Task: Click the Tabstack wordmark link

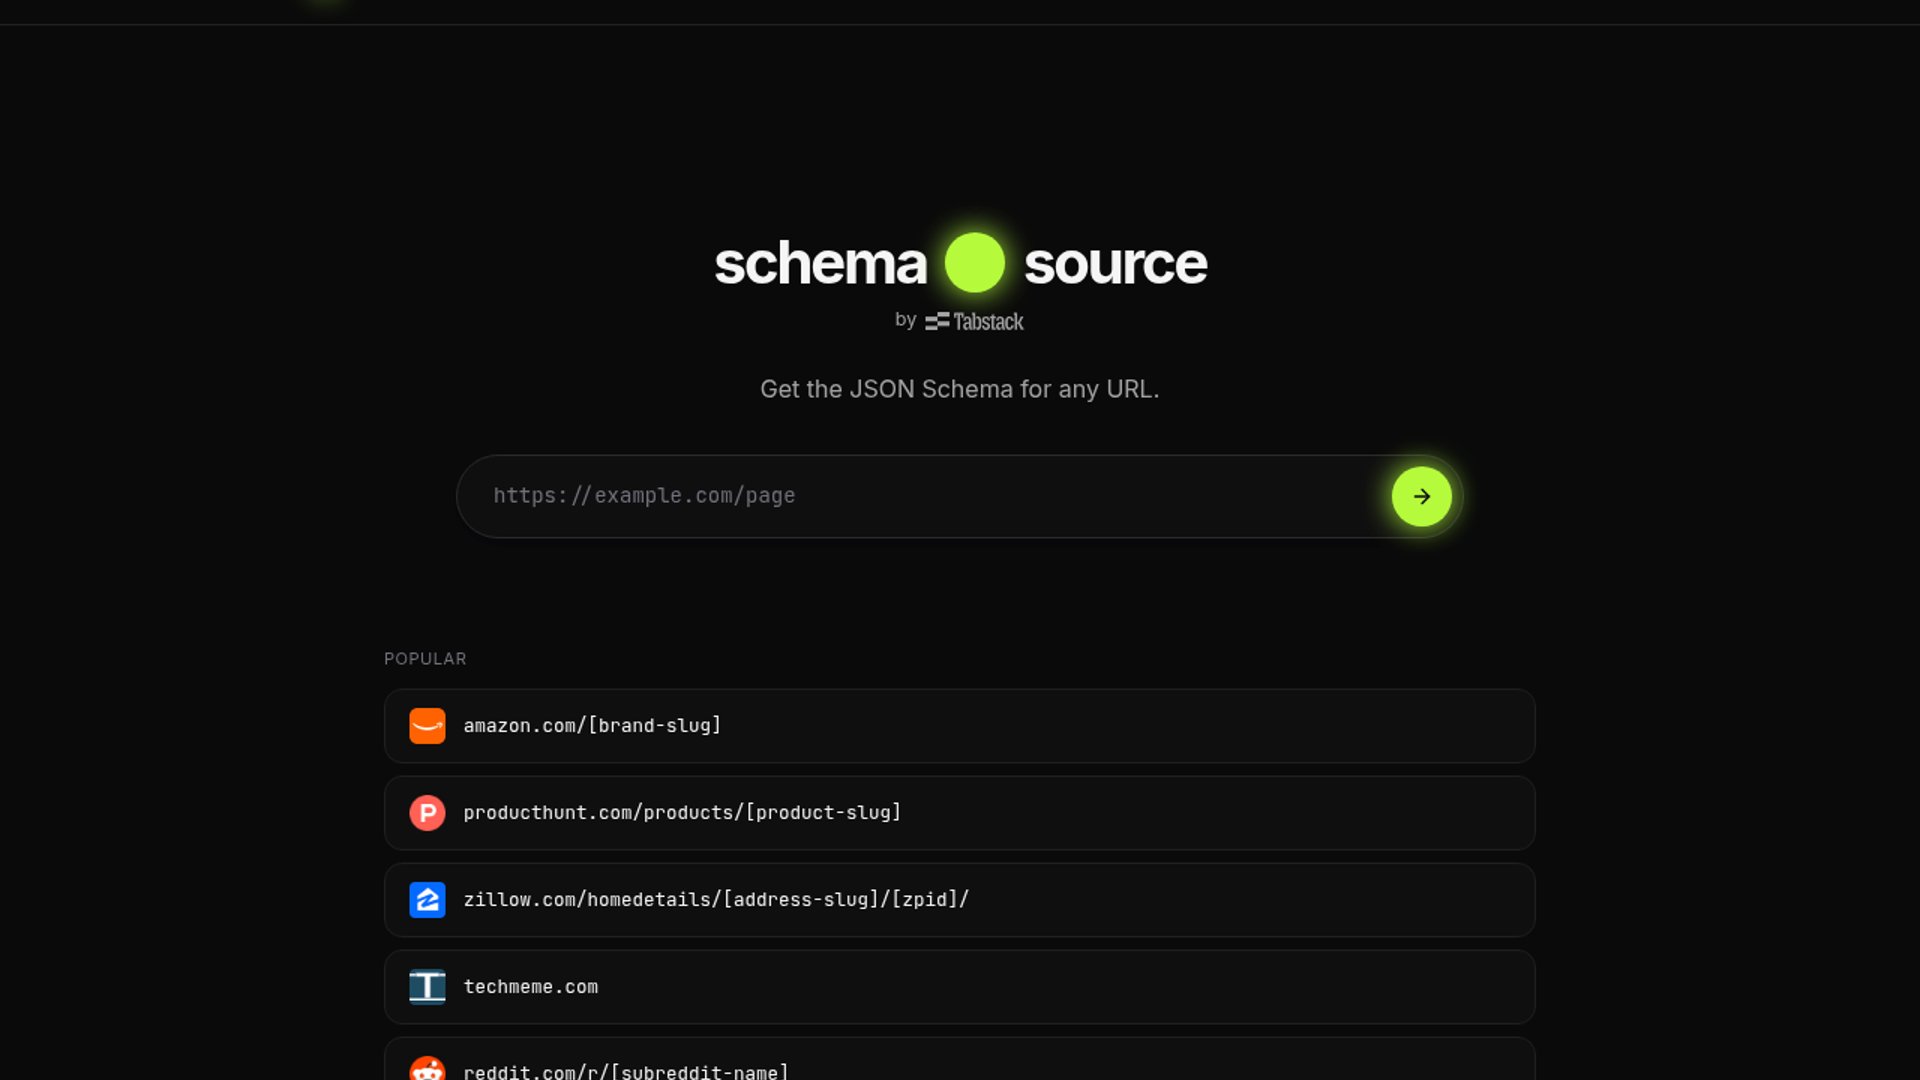Action: 974,322
